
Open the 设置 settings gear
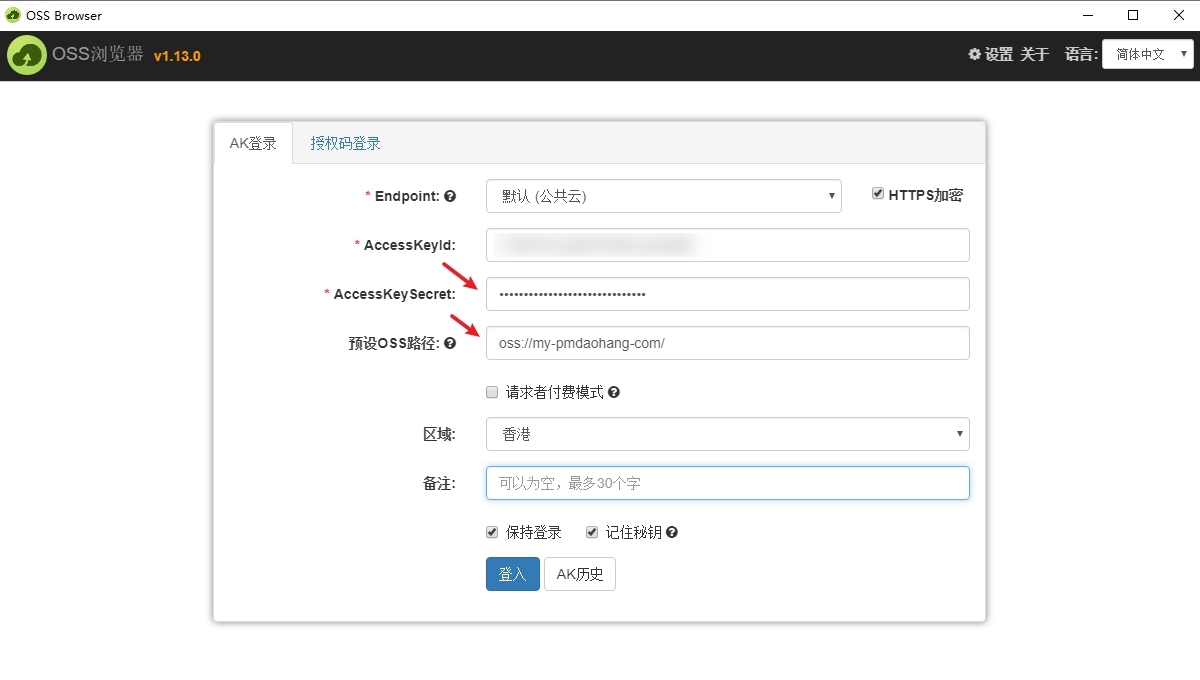tap(990, 55)
